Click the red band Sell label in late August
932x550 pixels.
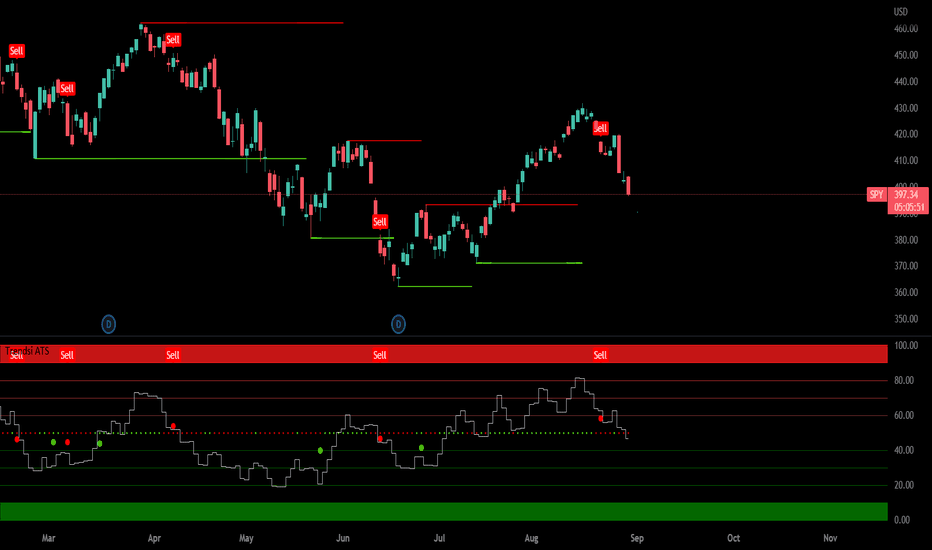click(x=600, y=355)
